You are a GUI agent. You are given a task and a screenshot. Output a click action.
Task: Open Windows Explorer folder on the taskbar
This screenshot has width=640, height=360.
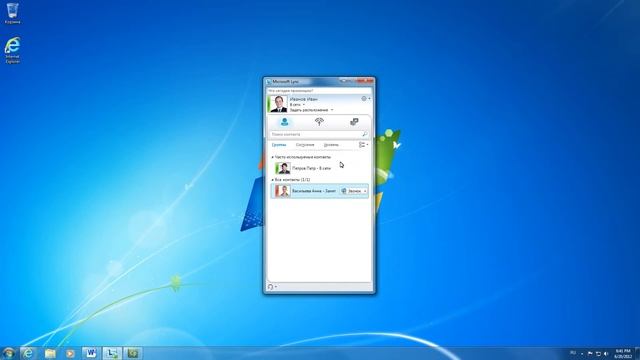tap(50, 353)
